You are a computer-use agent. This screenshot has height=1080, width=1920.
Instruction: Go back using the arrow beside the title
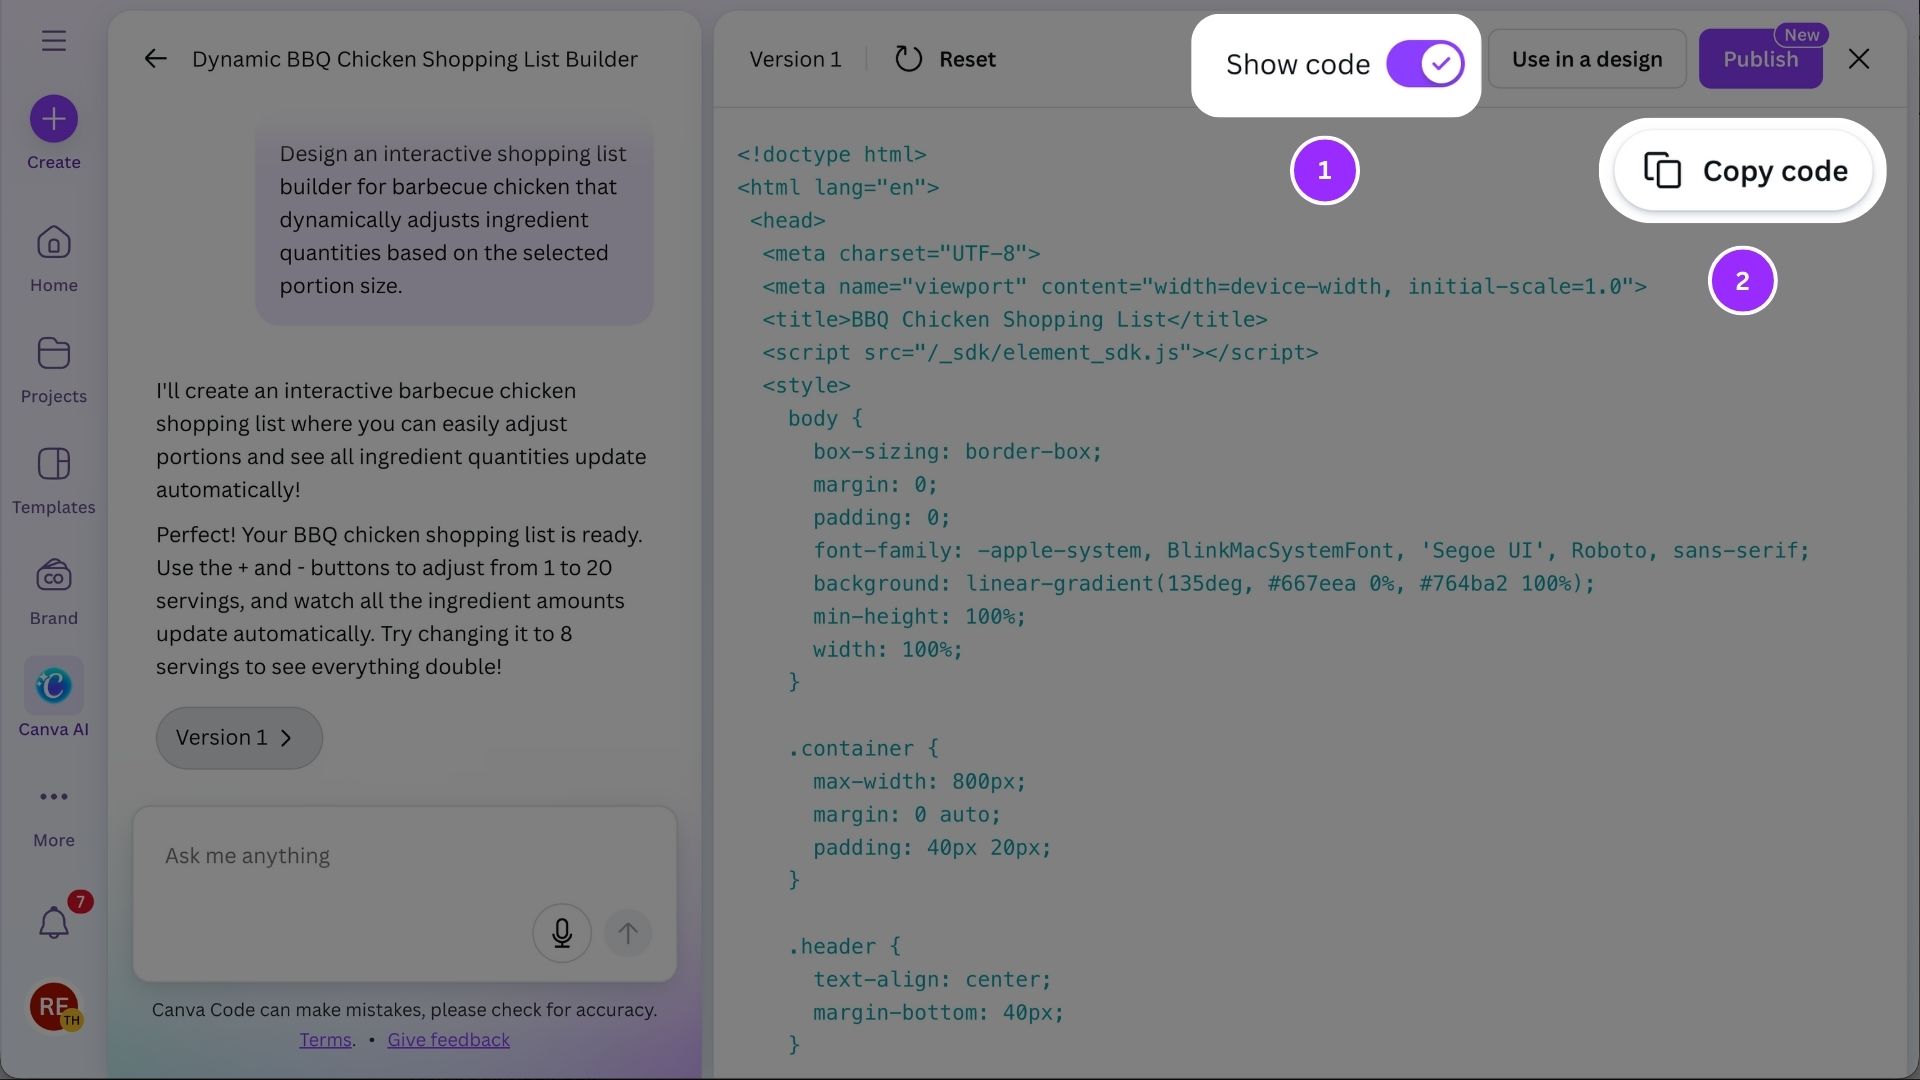155,58
